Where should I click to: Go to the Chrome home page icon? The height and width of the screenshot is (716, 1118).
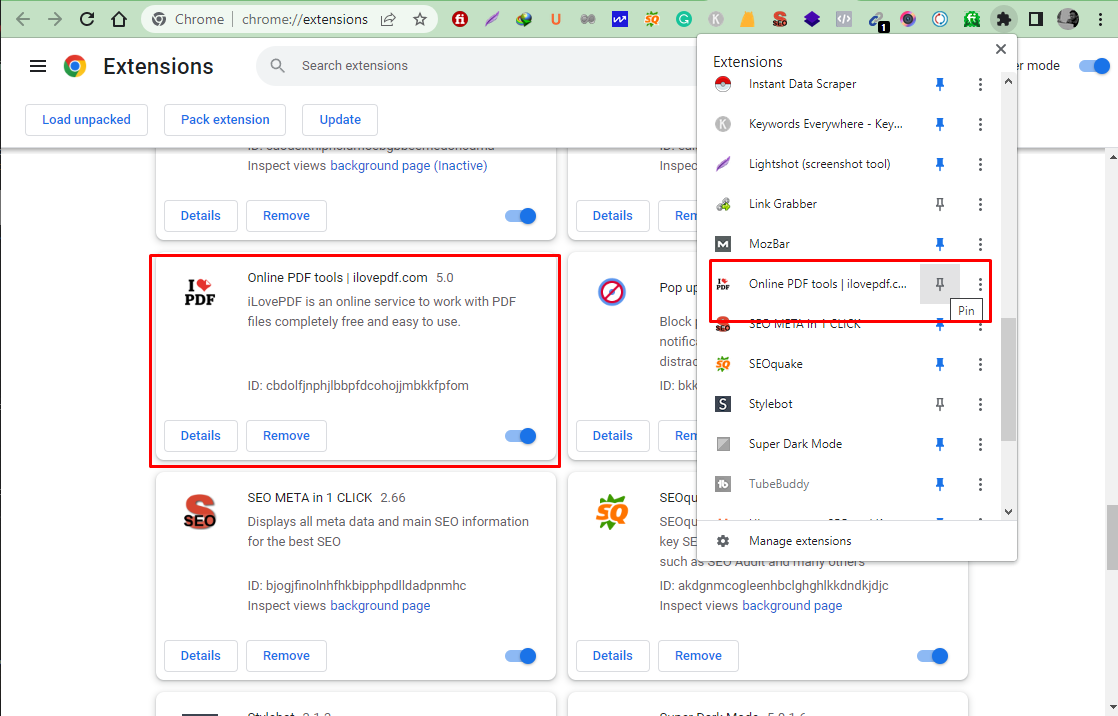[x=119, y=19]
